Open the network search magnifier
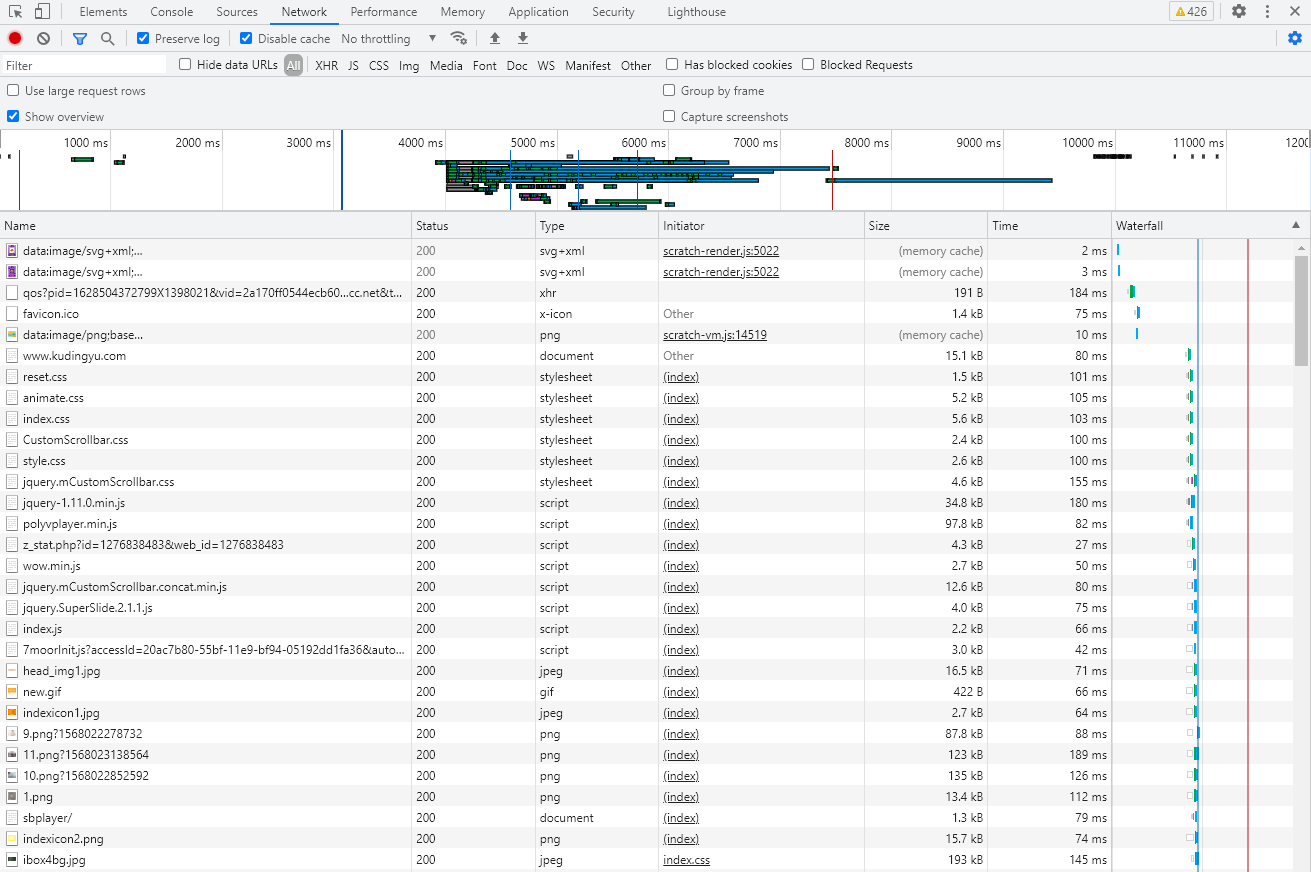This screenshot has height=872, width=1311. (x=107, y=38)
